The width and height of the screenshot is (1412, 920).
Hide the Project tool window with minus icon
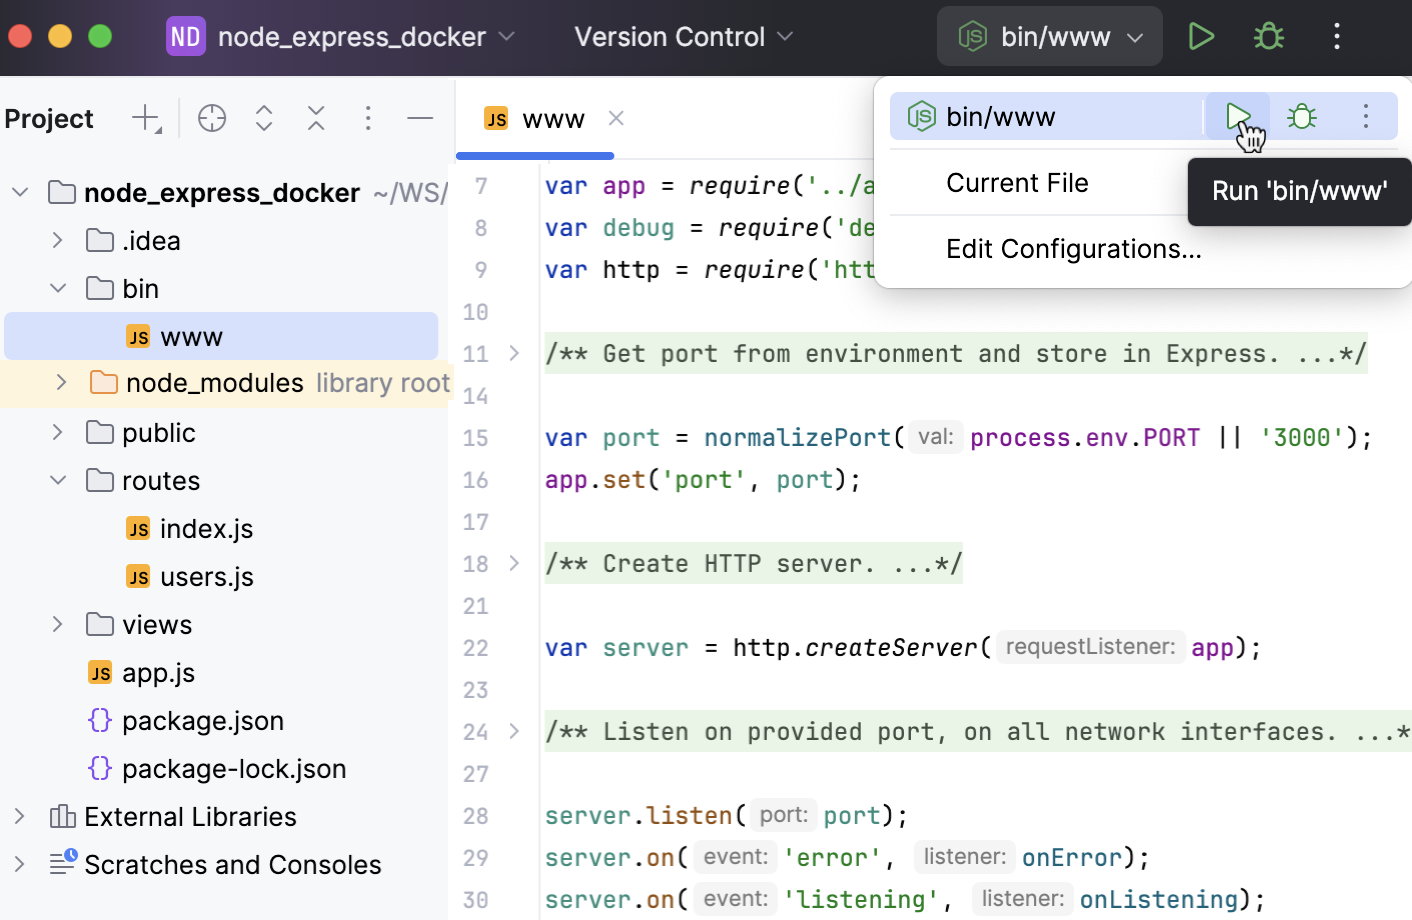(x=420, y=118)
